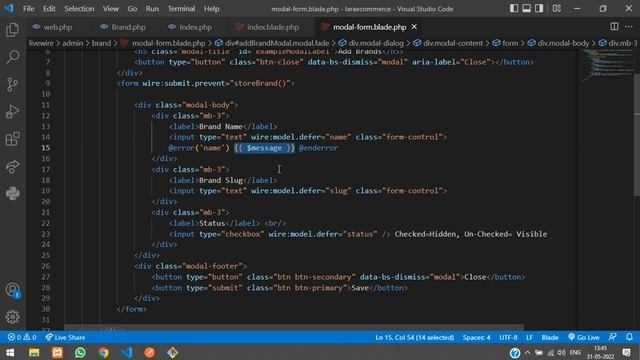Expand breadcrumb brand folder
The width and height of the screenshot is (640, 360).
tap(101, 43)
